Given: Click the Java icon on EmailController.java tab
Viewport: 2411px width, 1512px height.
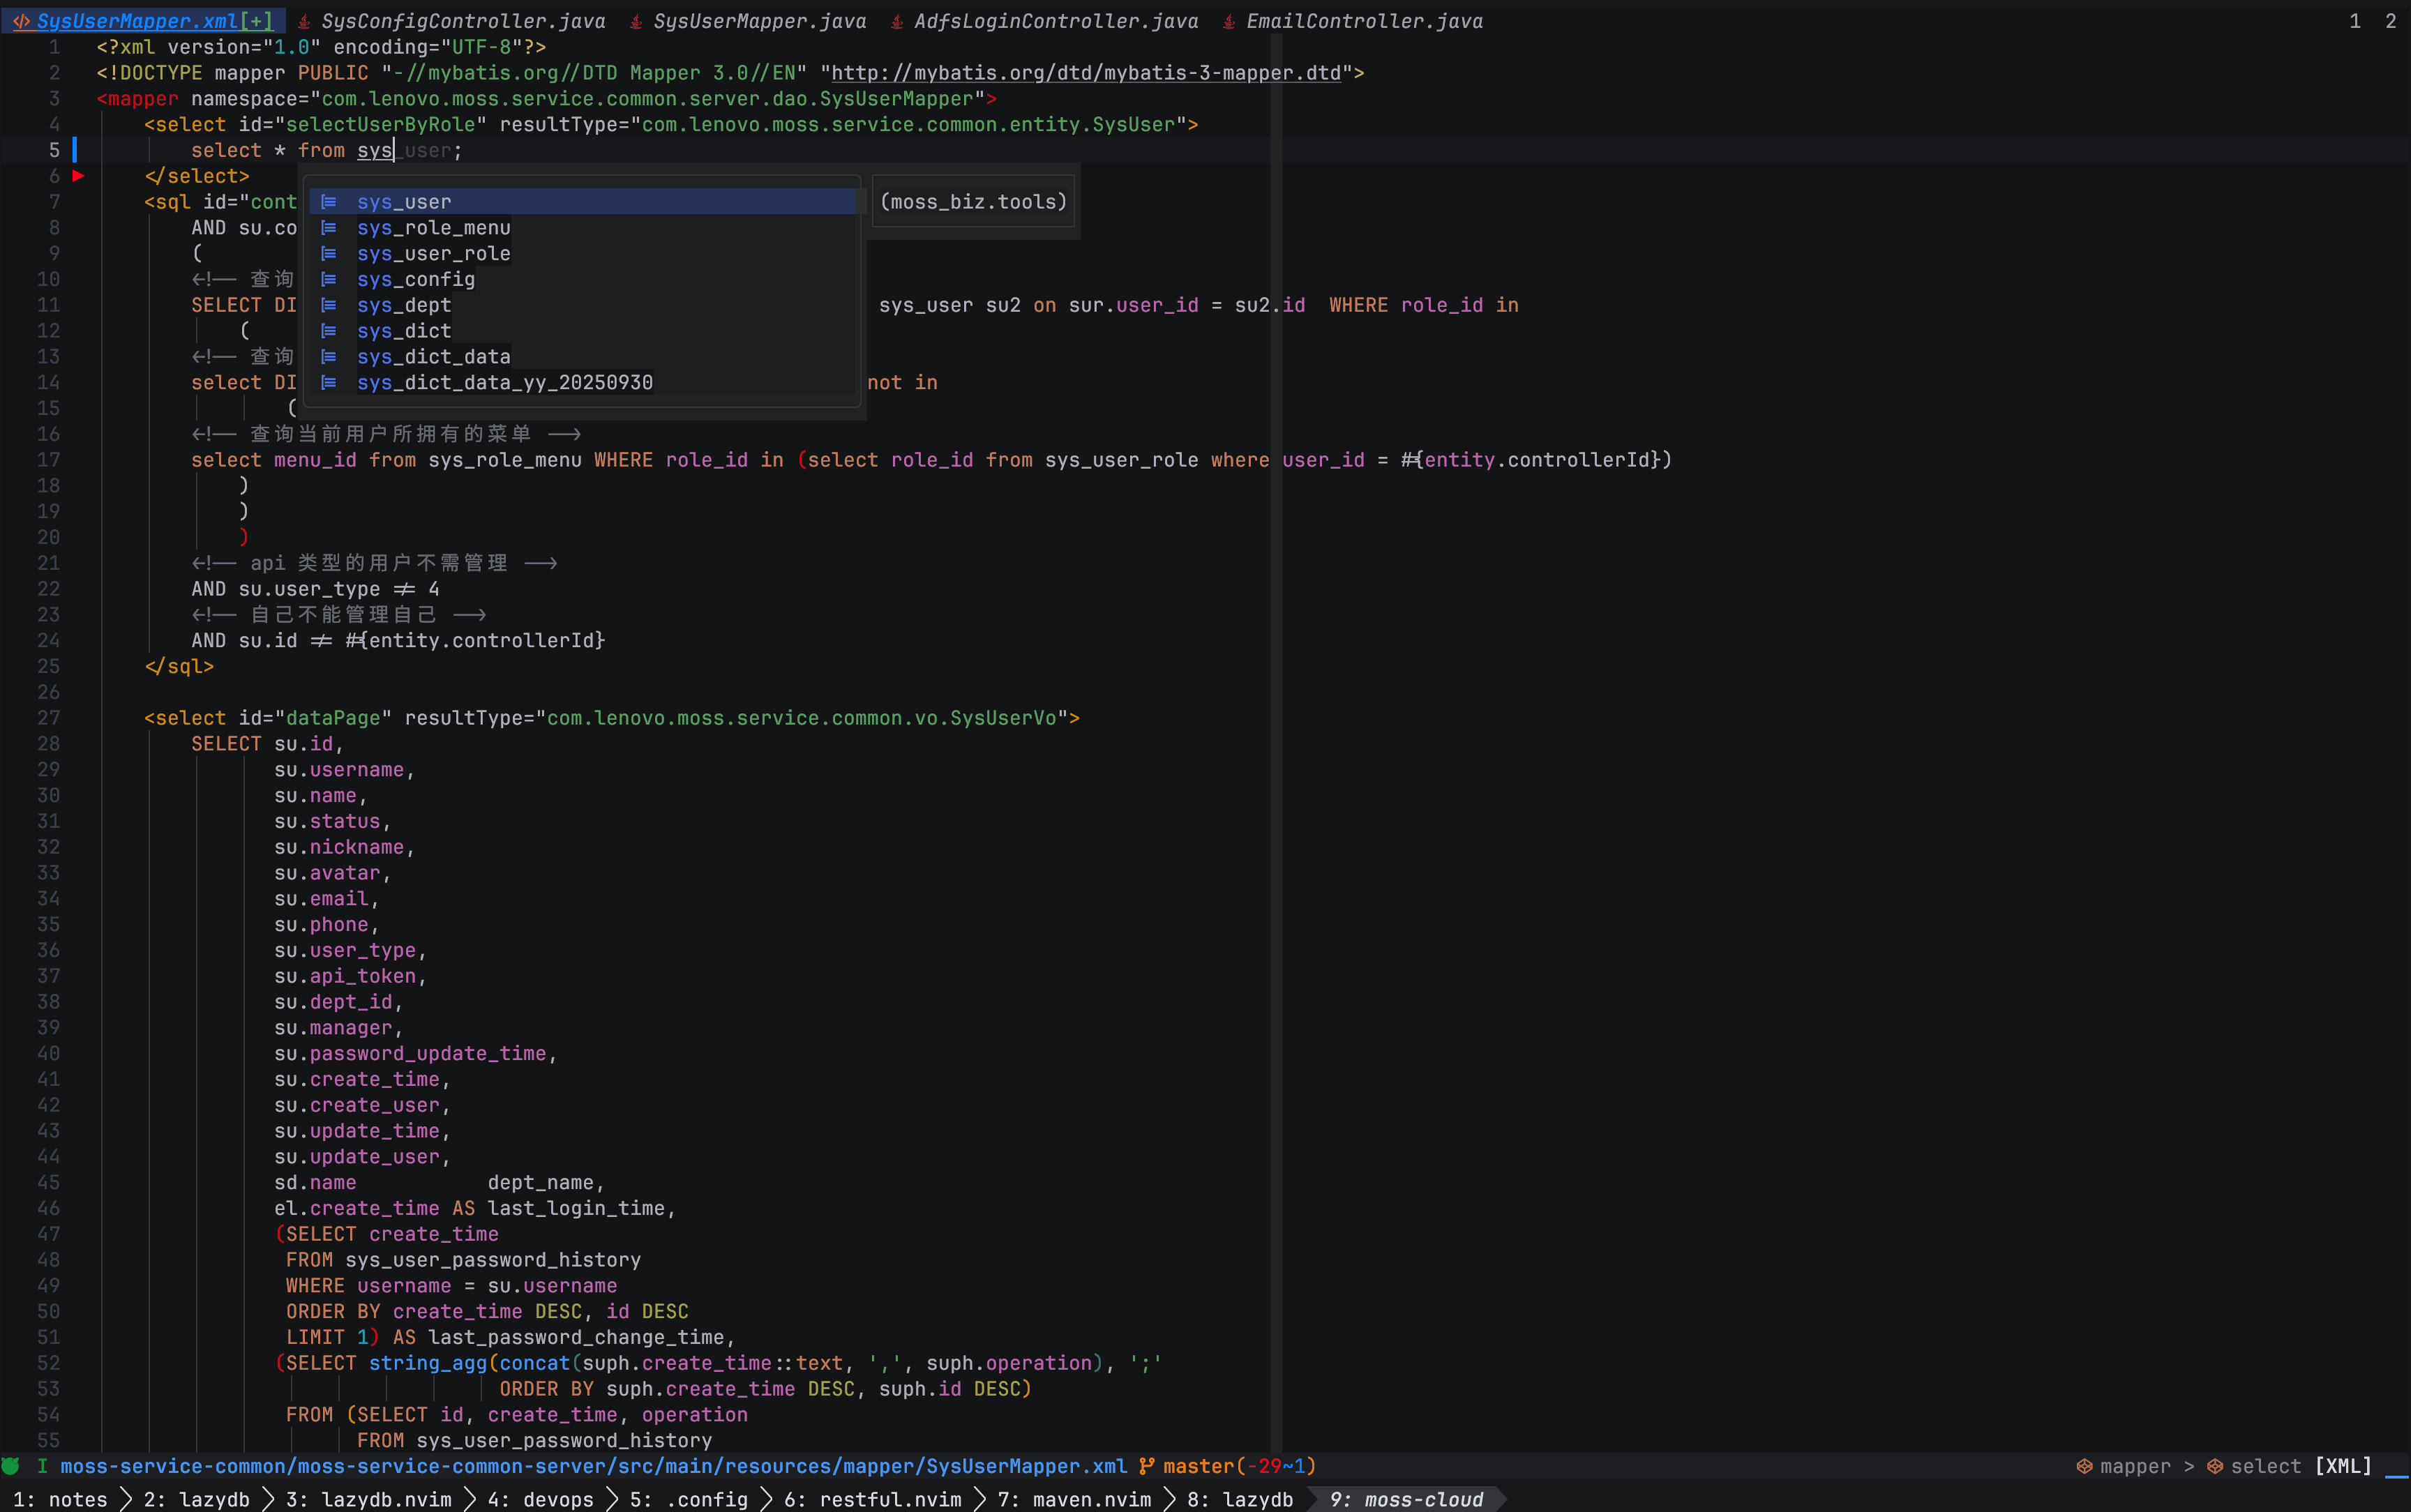Looking at the screenshot, I should [x=1229, y=21].
